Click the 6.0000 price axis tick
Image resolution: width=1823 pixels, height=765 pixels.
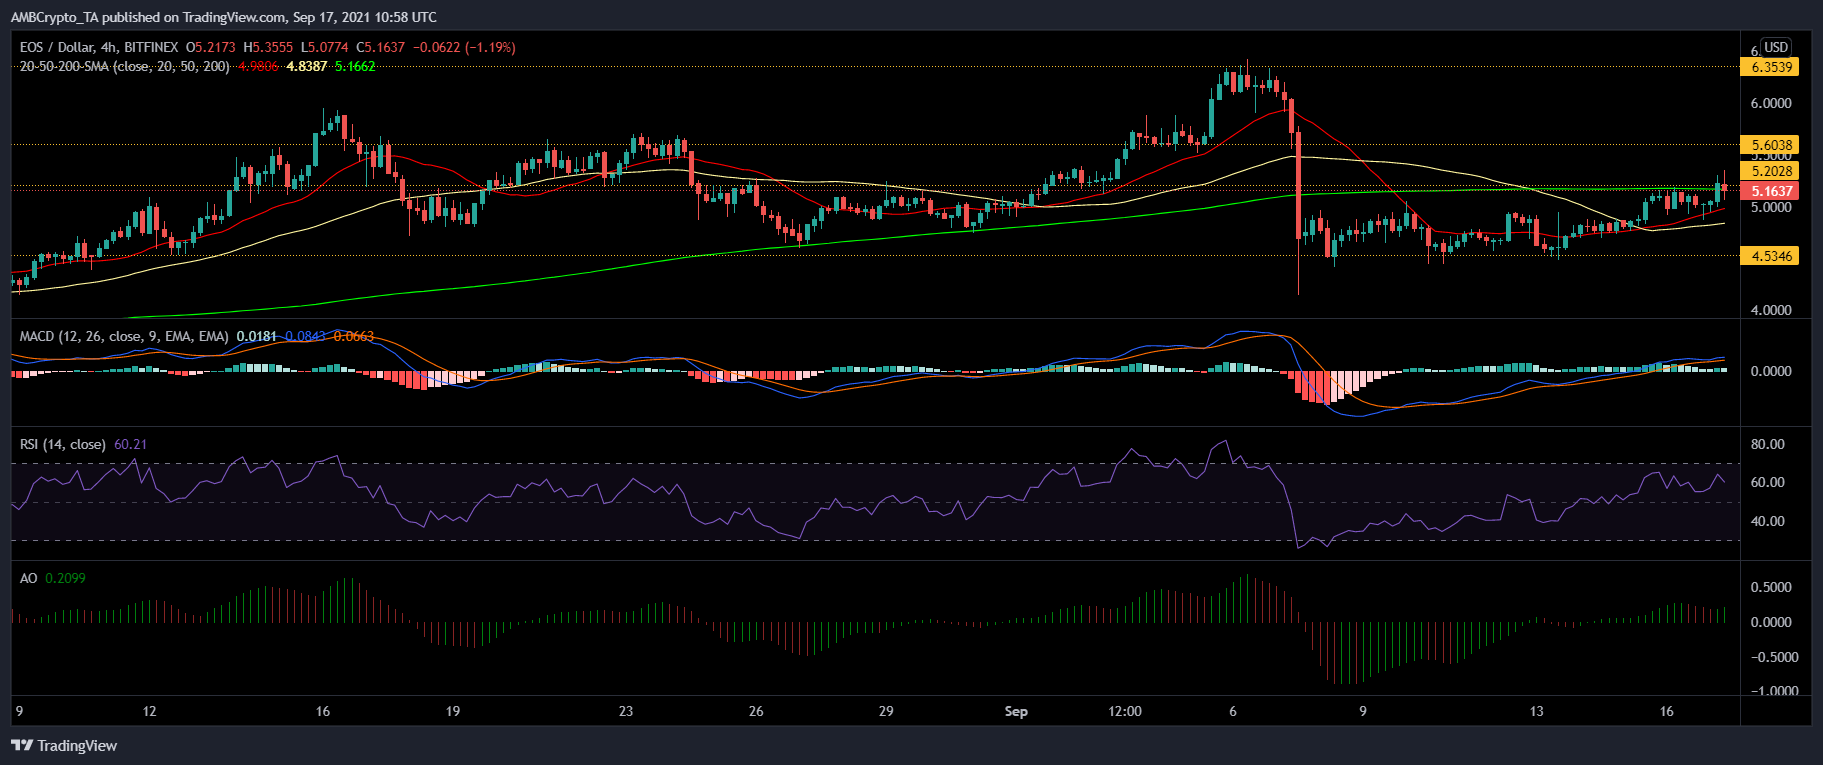coord(1771,104)
